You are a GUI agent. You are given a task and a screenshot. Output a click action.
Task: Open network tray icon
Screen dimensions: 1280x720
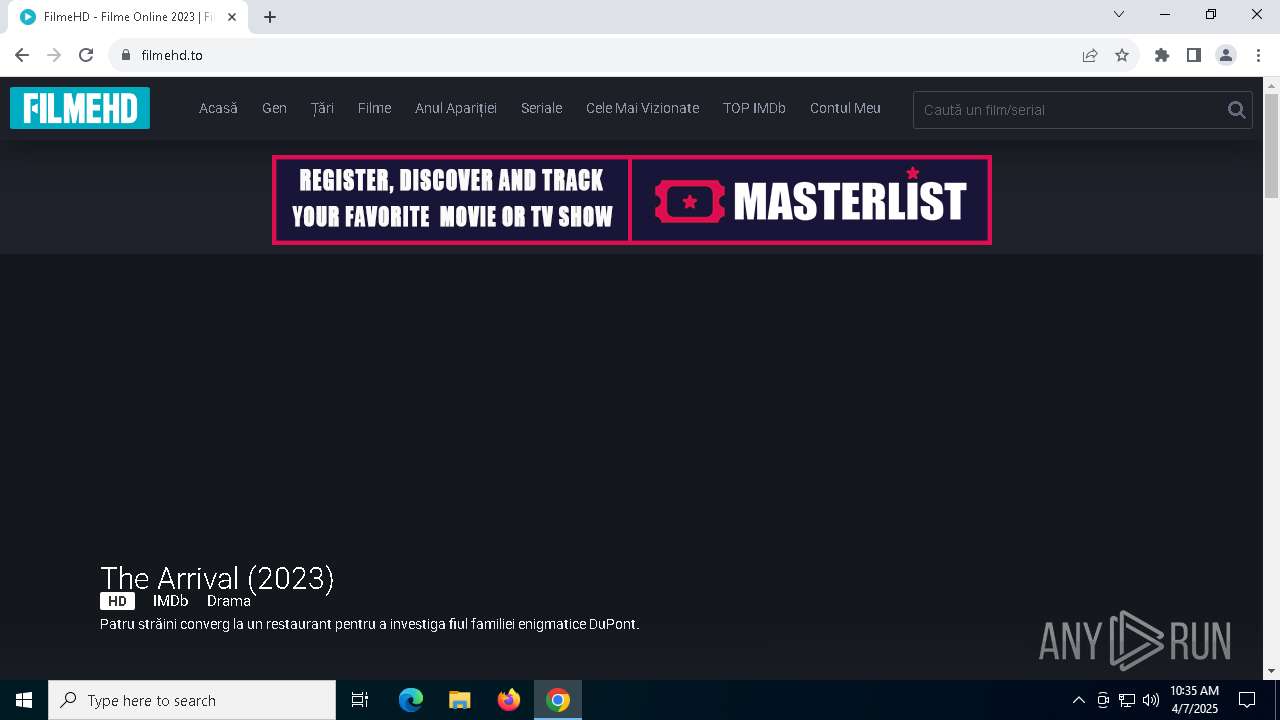[x=1127, y=700]
